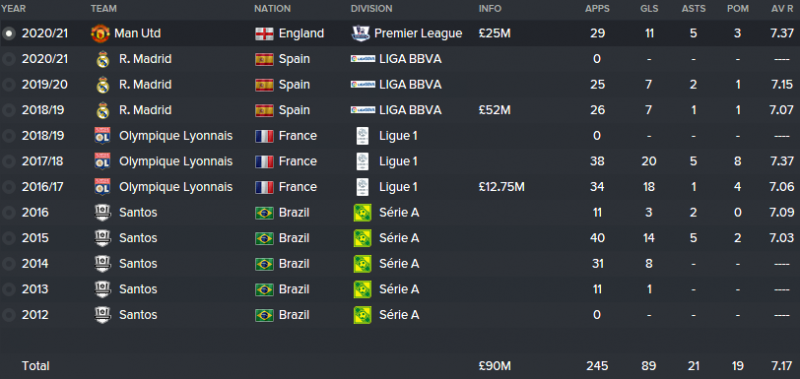Click the Brazil flag in 2013 row
This screenshot has height=379, width=800.
[x=264, y=290]
